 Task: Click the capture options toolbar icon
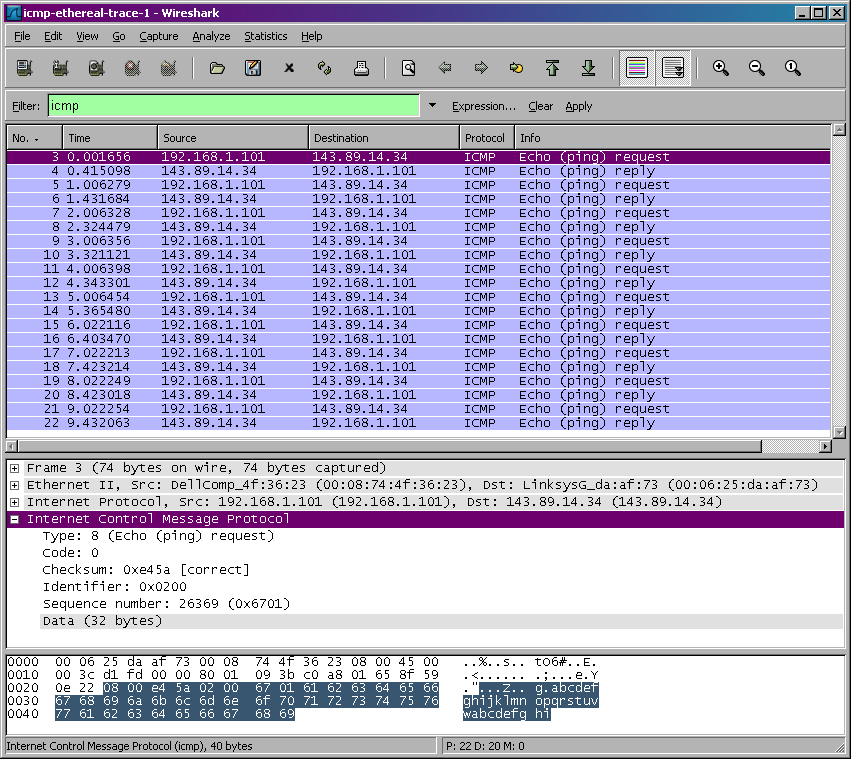click(60, 68)
